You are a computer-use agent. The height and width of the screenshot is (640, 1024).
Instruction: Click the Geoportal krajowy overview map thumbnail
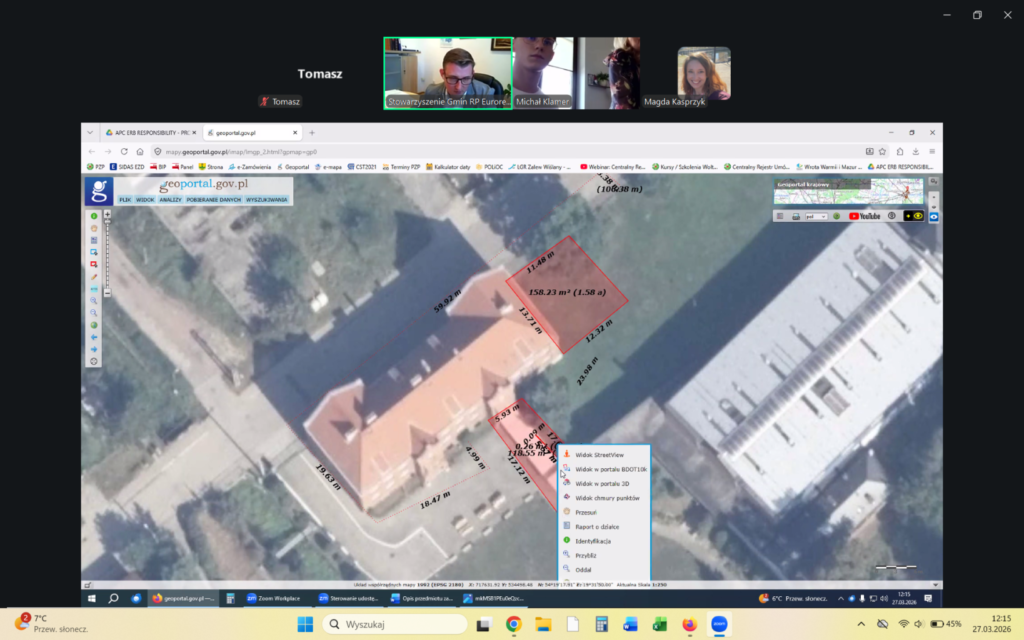[x=849, y=191]
